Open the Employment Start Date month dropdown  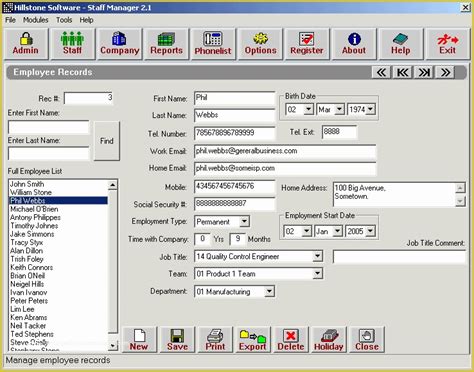[x=337, y=231]
